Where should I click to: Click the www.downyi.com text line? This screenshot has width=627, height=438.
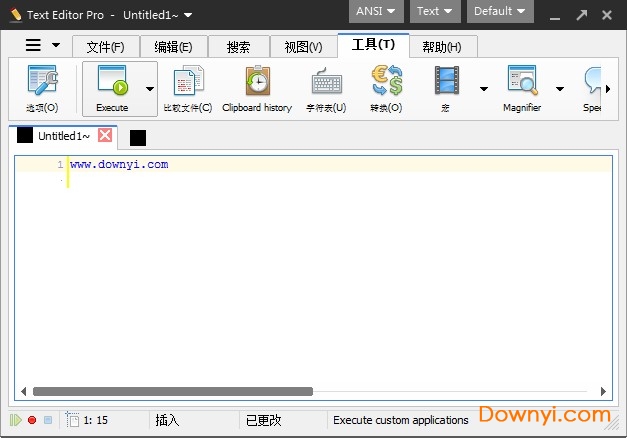119,164
